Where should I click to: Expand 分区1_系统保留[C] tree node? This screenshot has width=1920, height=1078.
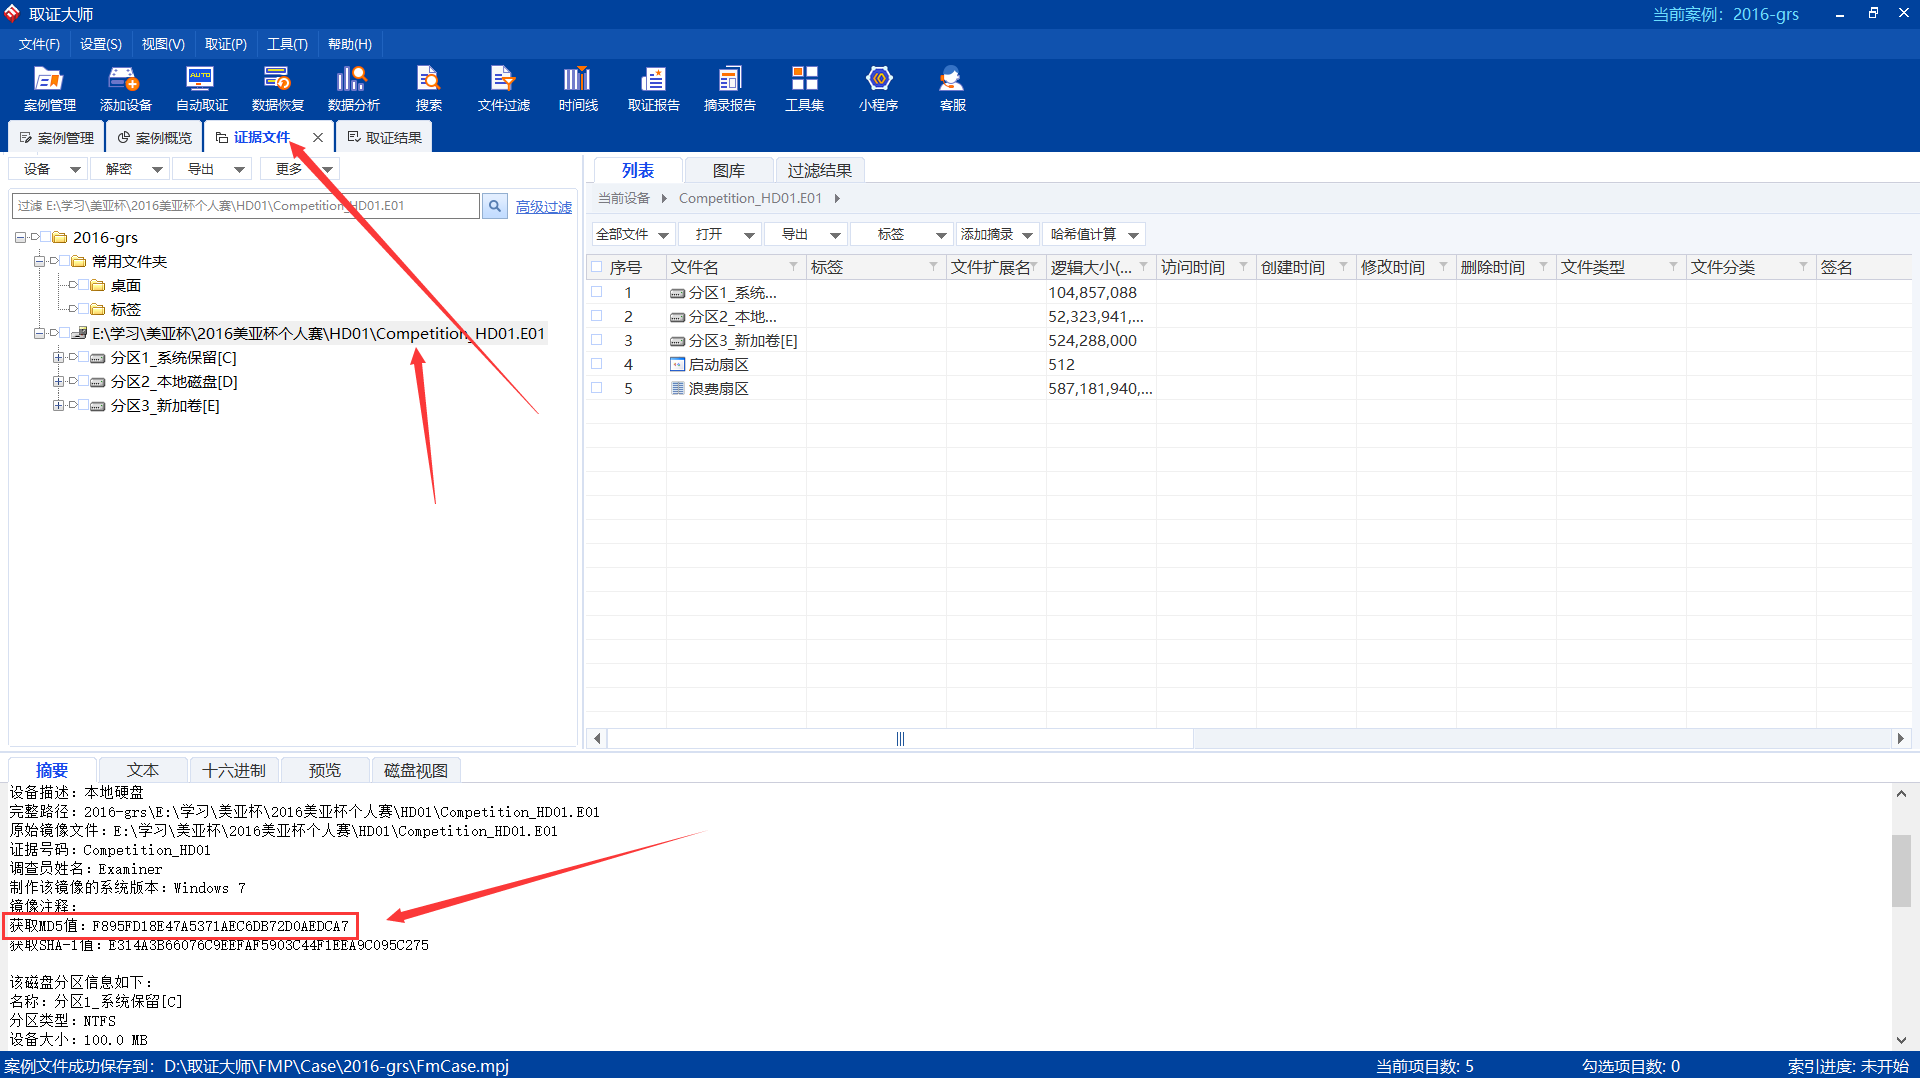(x=58, y=357)
